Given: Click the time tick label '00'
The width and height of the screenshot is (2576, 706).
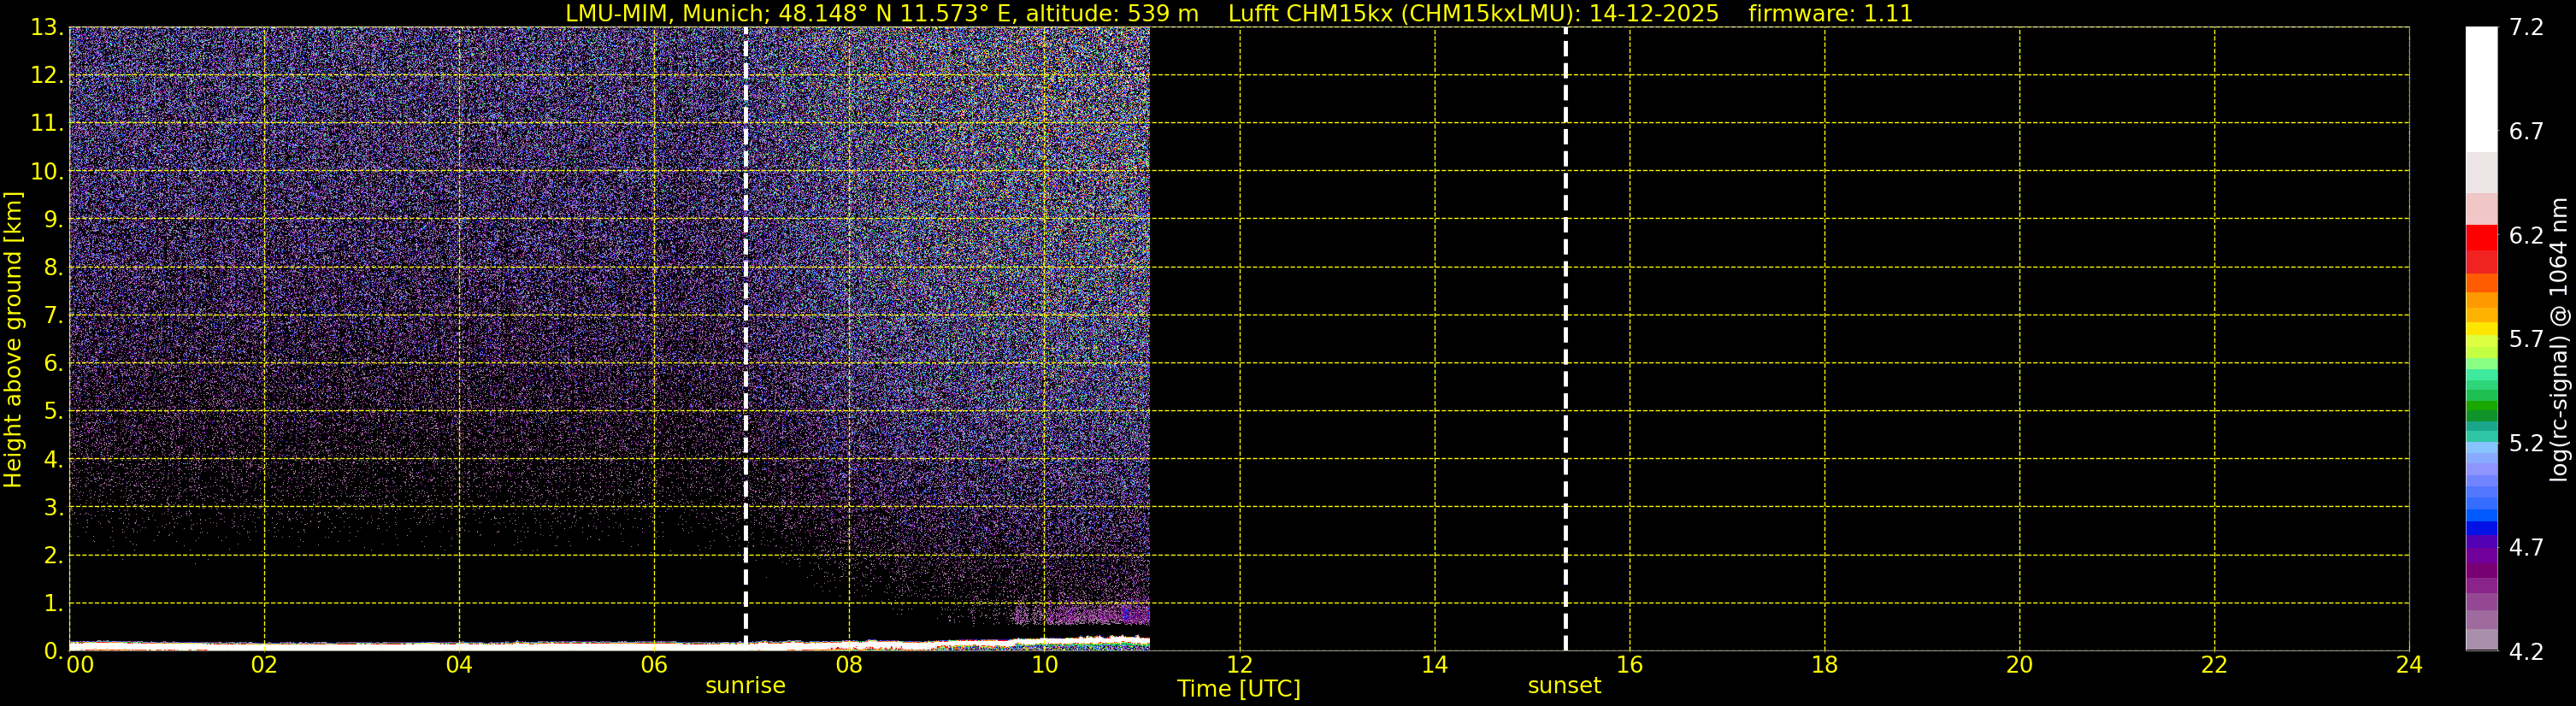Looking at the screenshot, I should tap(80, 665).
